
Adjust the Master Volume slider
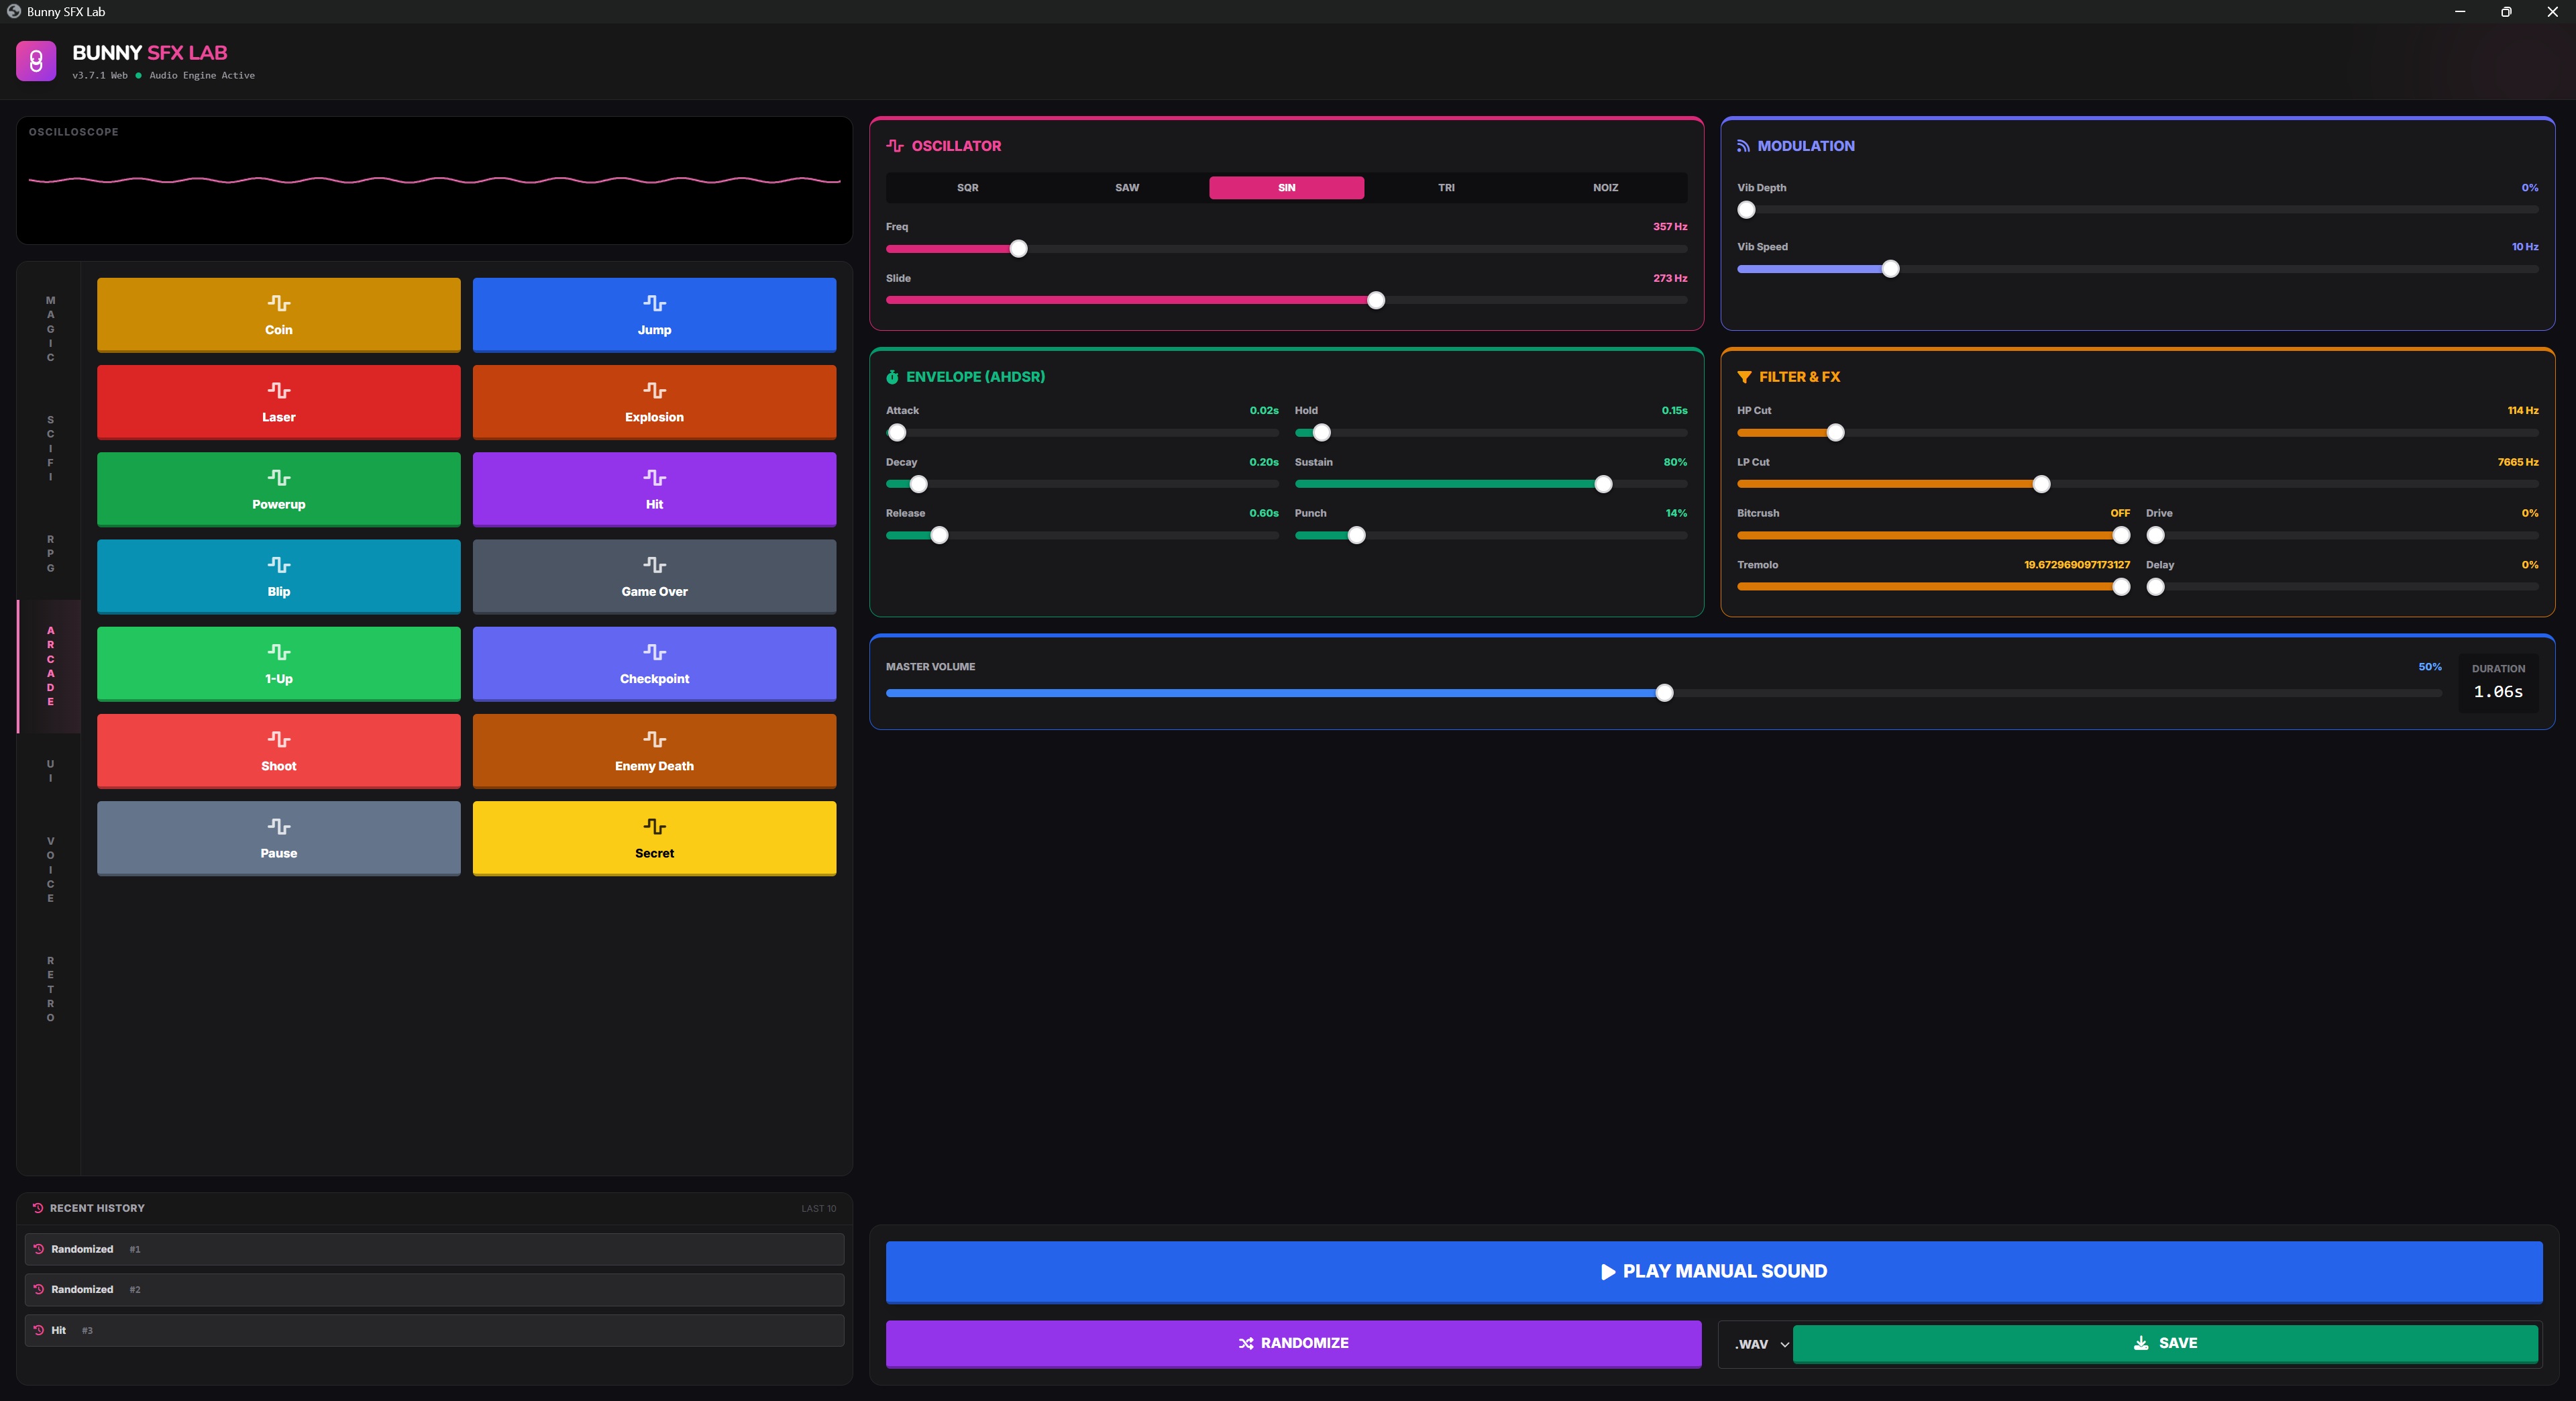pyautogui.click(x=1665, y=693)
